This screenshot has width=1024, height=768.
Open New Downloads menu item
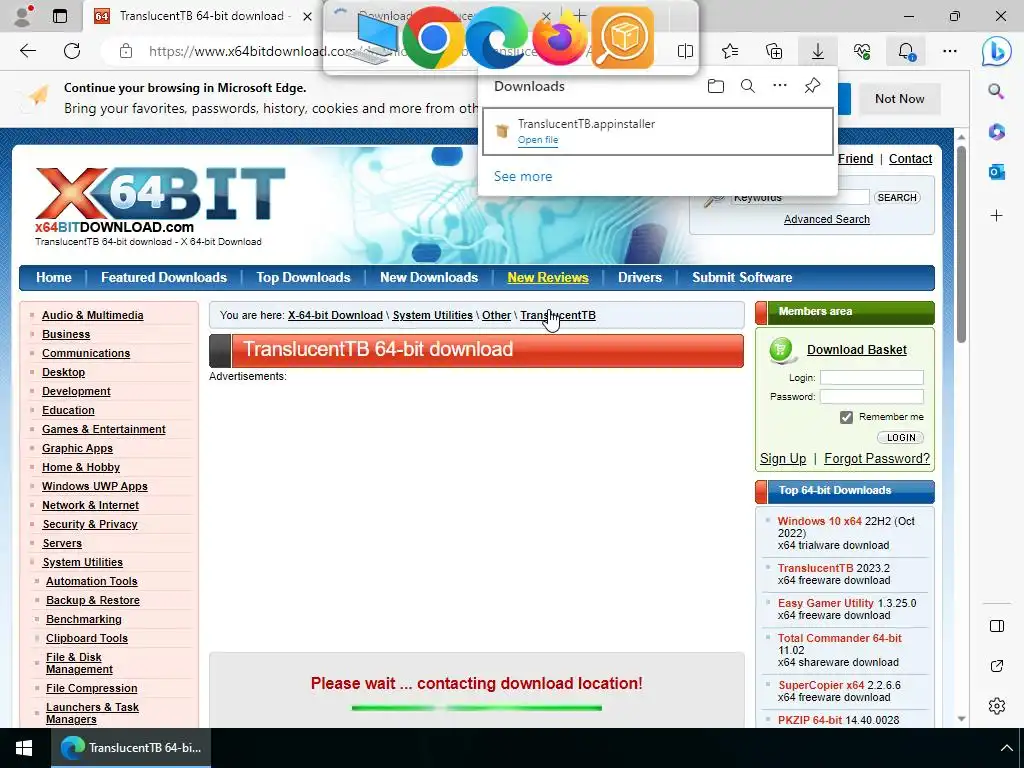(429, 278)
